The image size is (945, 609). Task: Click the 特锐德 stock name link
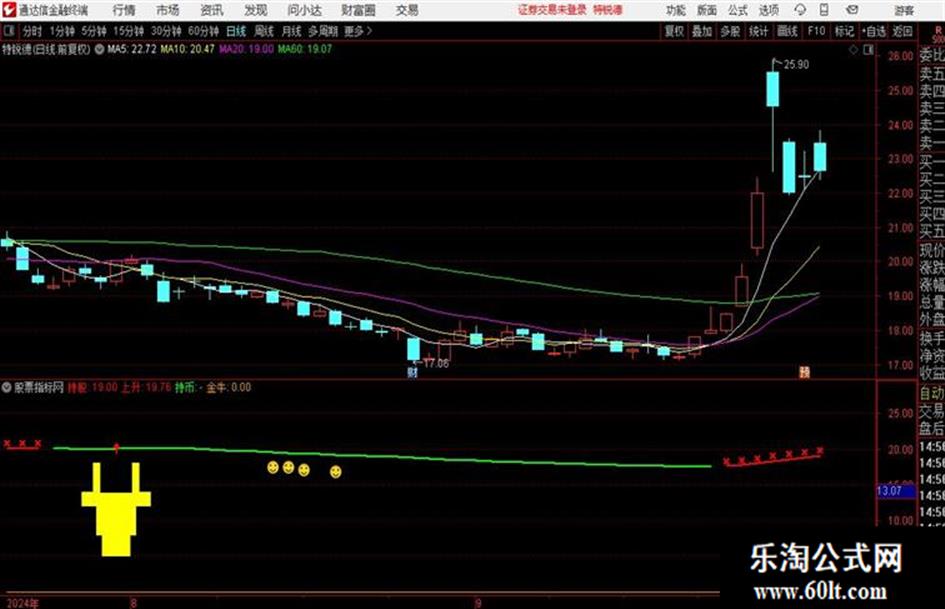click(608, 10)
